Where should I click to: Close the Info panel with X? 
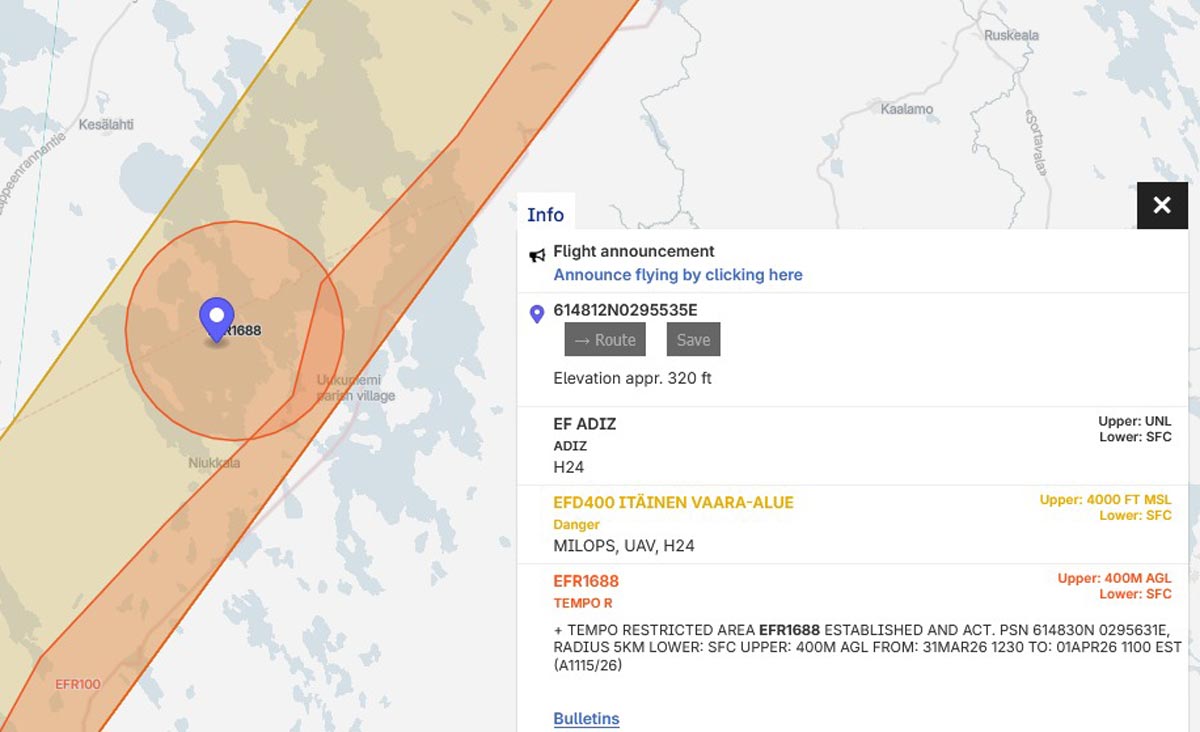1162,205
